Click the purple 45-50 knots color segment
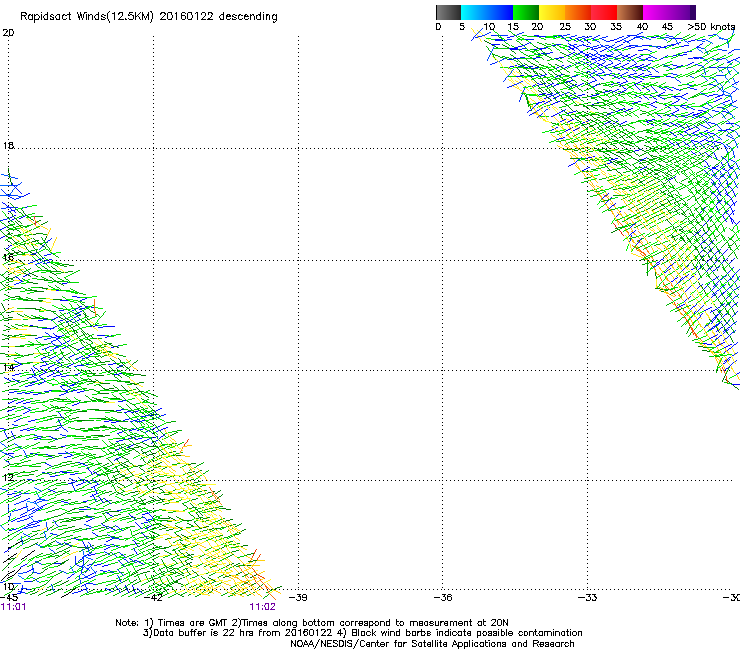This screenshot has height=650, width=740. 682,12
